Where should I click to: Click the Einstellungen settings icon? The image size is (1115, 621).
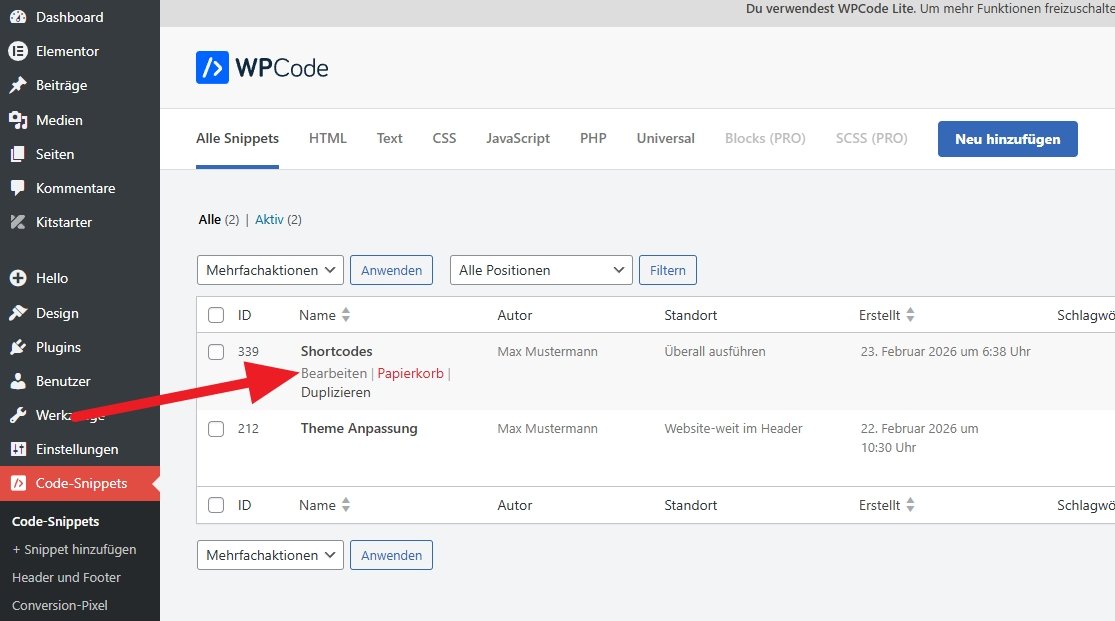17,449
